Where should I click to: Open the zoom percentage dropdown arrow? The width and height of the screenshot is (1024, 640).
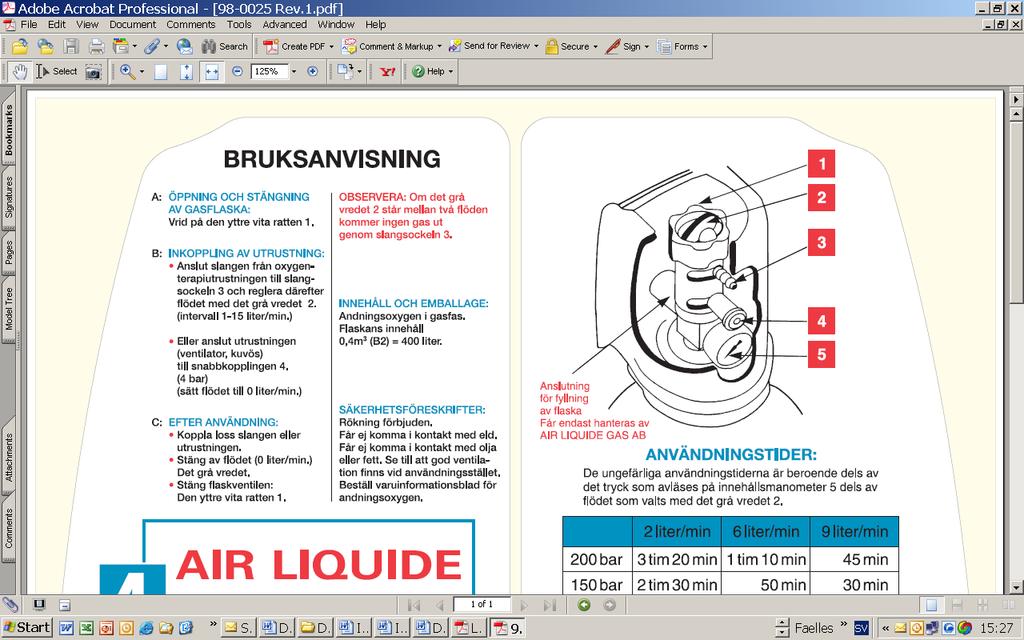pyautogui.click(x=294, y=71)
